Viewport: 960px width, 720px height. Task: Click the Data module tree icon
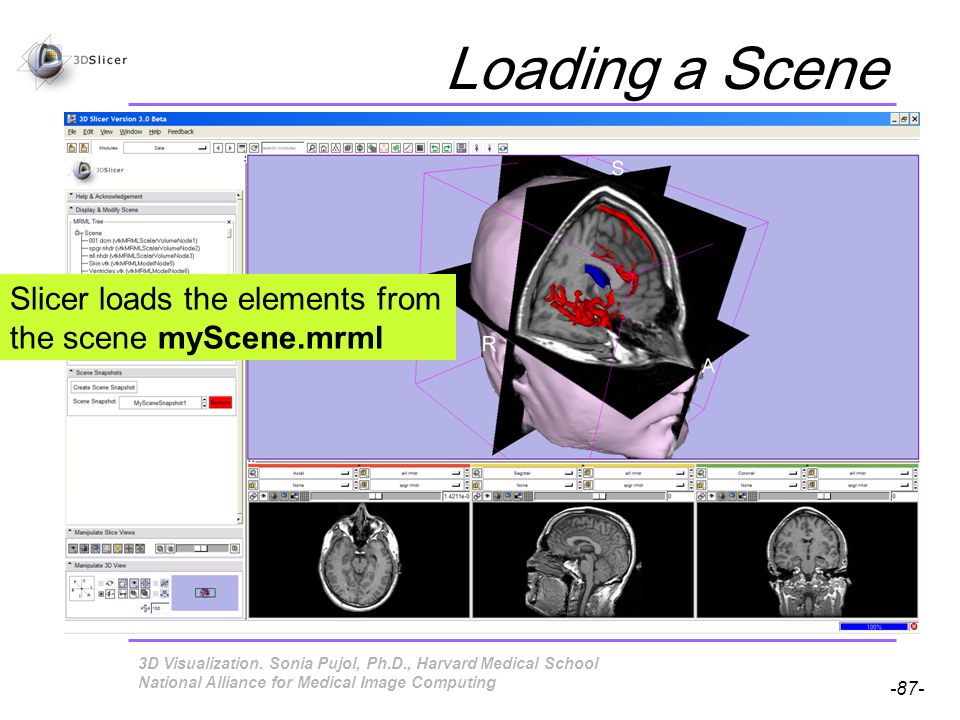pyautogui.click(x=336, y=148)
